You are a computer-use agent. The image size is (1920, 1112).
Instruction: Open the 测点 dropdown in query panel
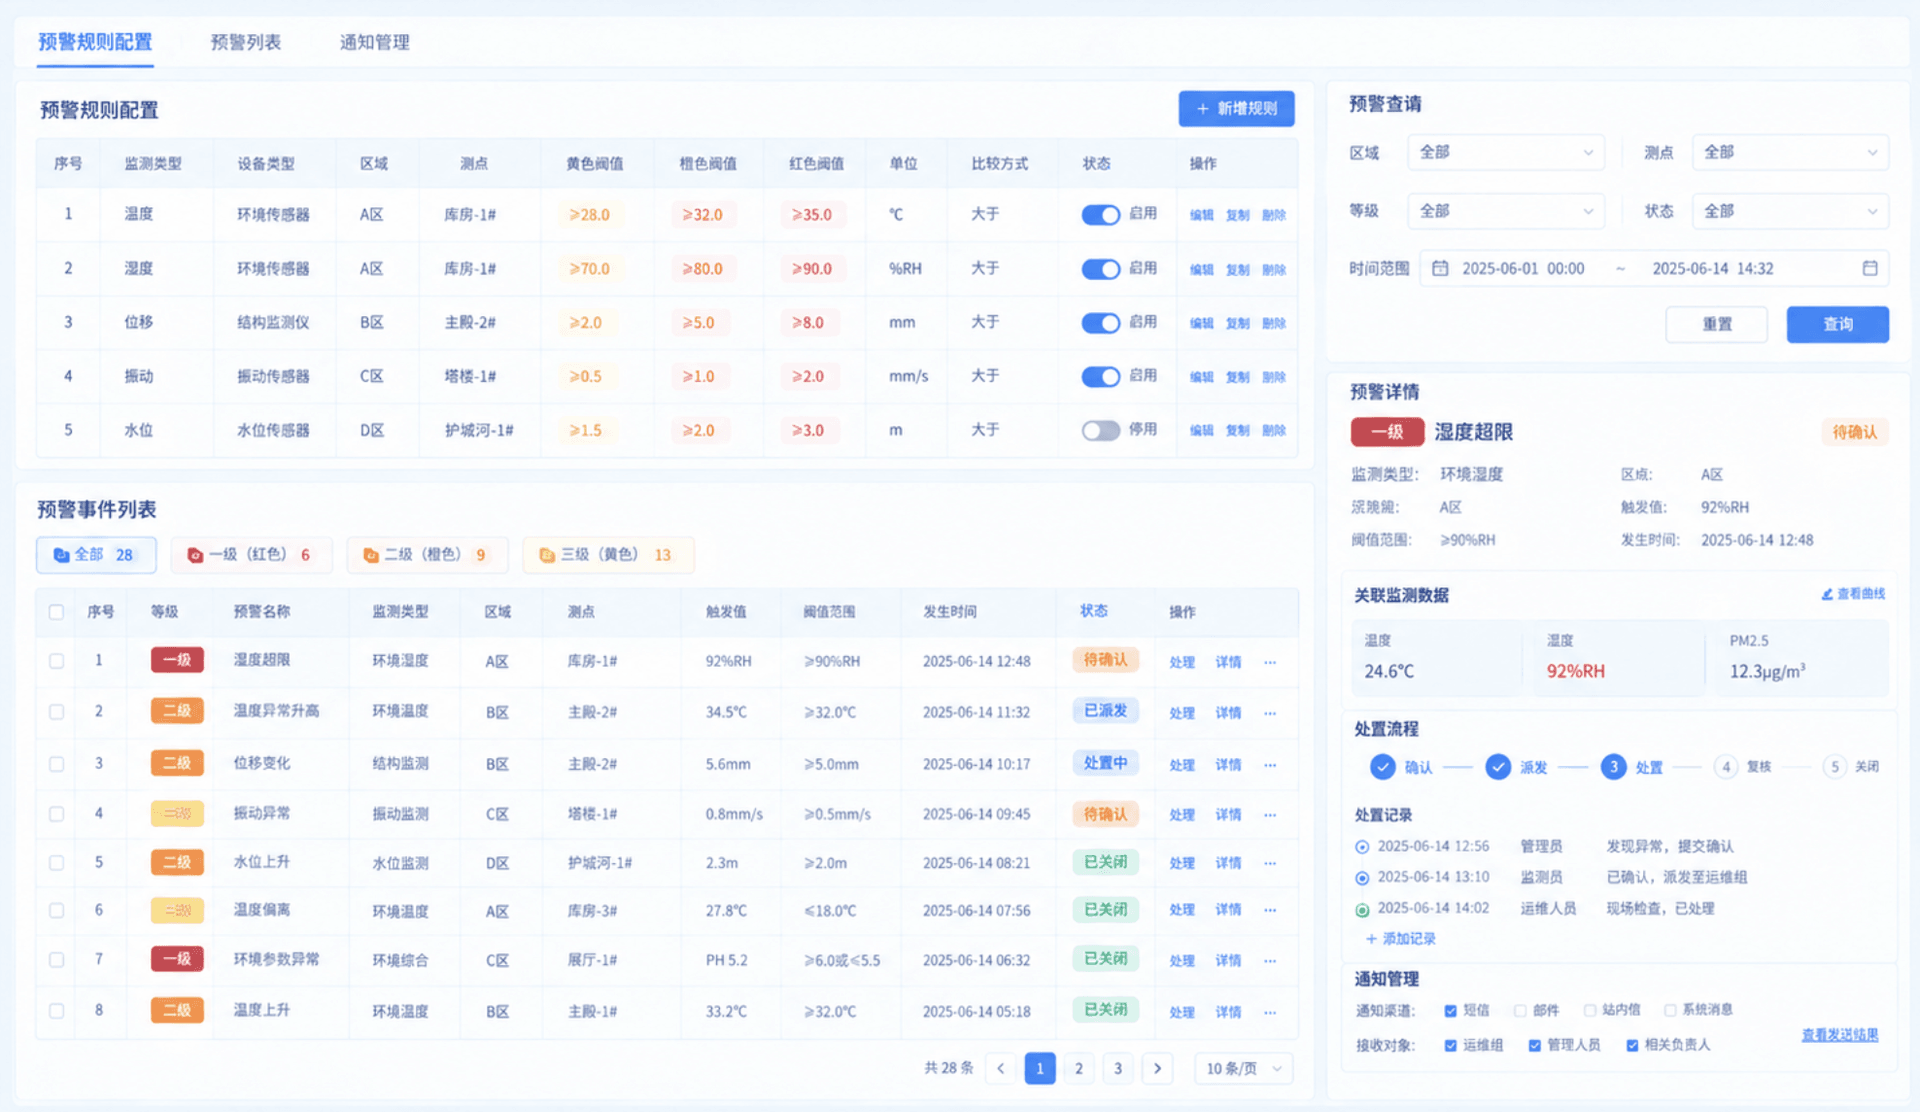(x=1790, y=152)
